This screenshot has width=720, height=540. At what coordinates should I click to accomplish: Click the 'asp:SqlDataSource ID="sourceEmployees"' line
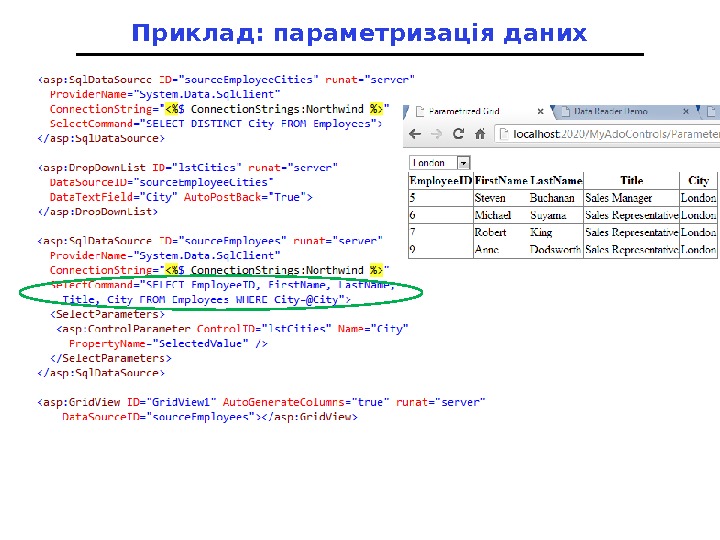pyautogui.click(x=210, y=241)
